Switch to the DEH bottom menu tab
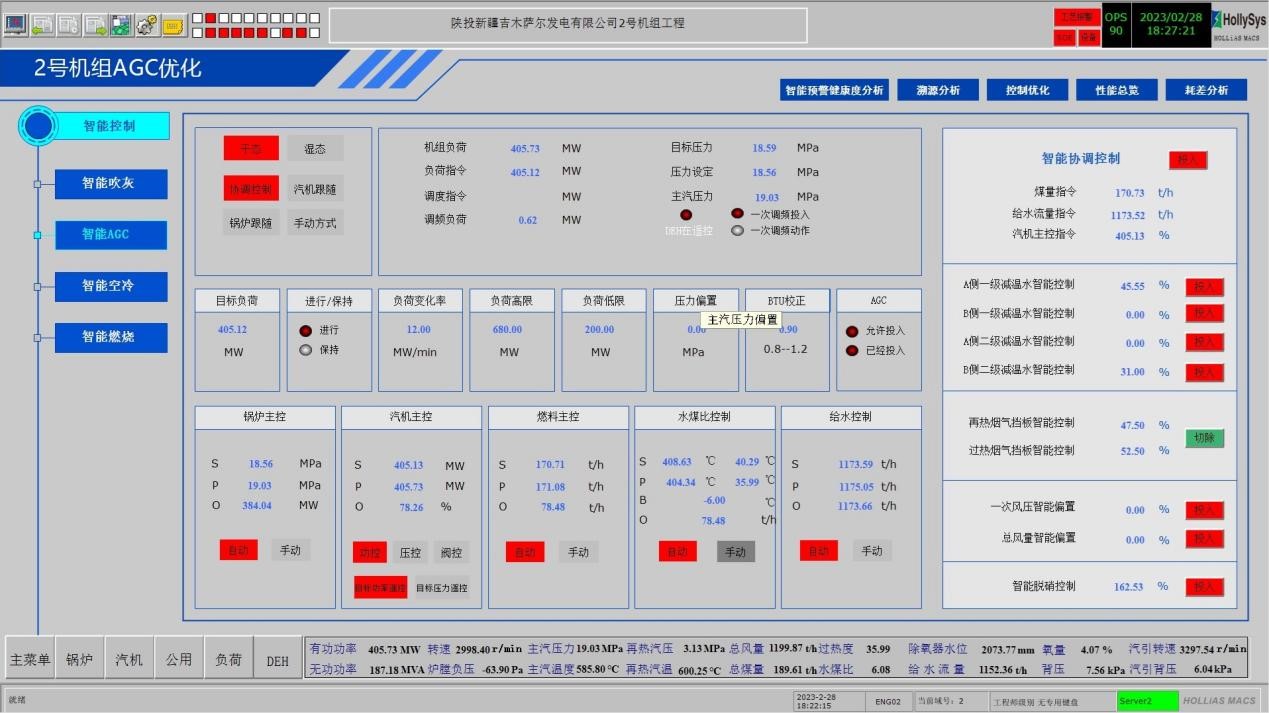Screen dimensions: 1269x713 pos(278,661)
